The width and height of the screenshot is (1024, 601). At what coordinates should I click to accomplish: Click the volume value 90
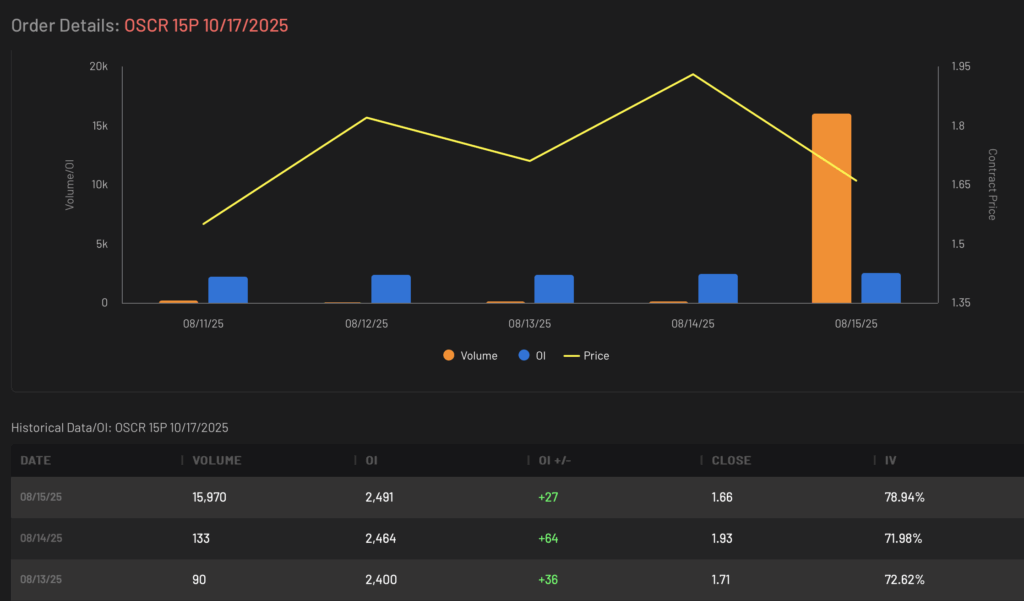click(199, 579)
